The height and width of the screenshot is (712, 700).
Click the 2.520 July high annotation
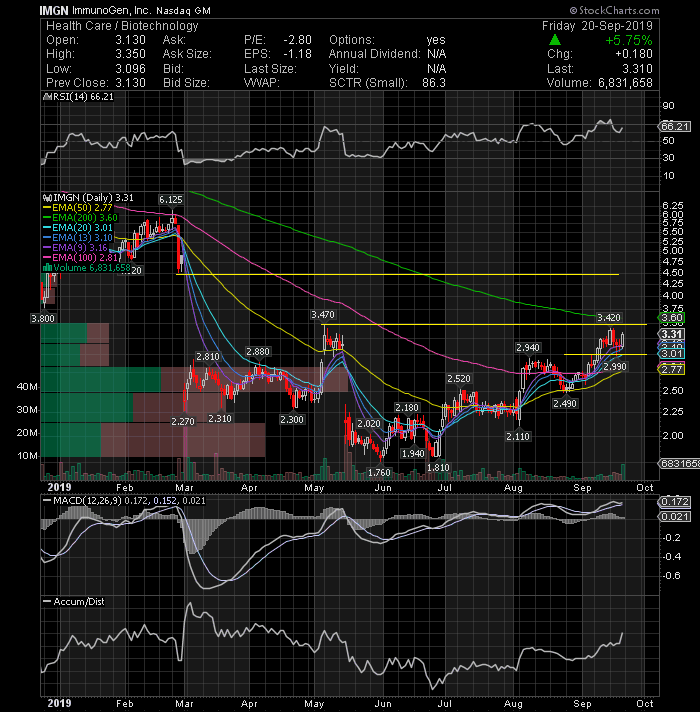tap(459, 378)
